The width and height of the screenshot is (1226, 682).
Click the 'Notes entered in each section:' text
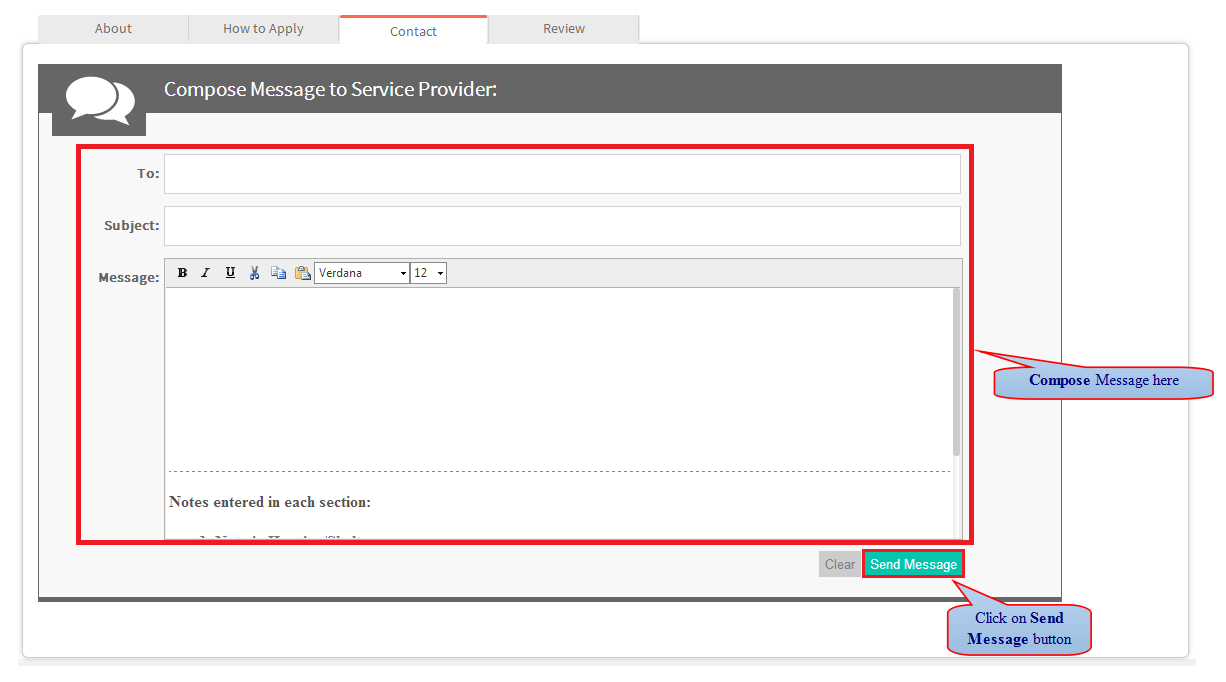(270, 502)
